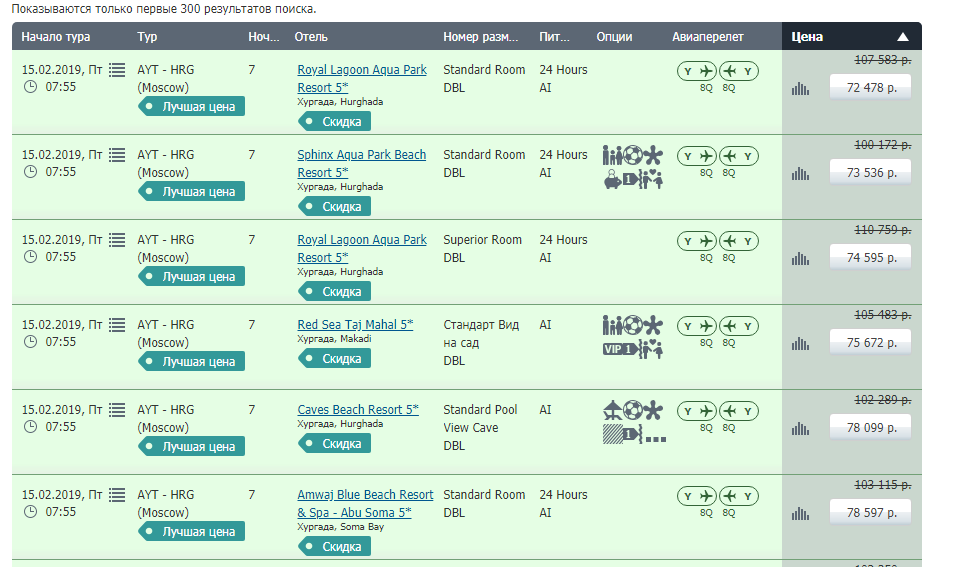Click Скидка tag under Caves Beach Resort
Image resolution: width=972 pixels, height=567 pixels.
pyautogui.click(x=335, y=444)
